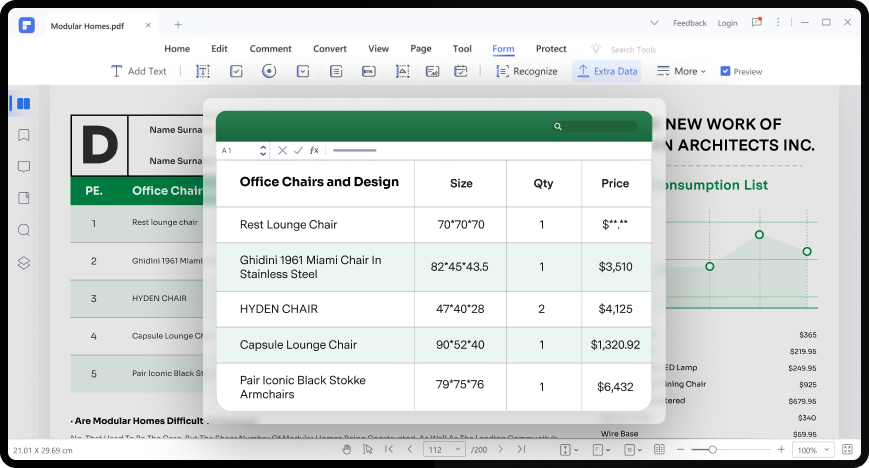Viewport: 869px width, 468px height.
Task: Open a new tab with plus button
Action: [178, 25]
